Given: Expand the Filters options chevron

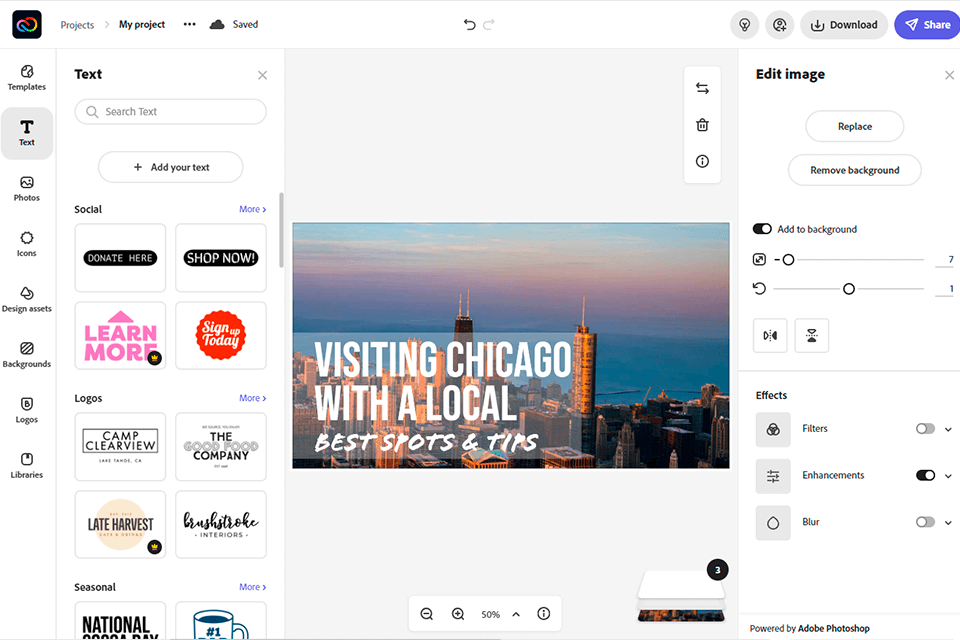Looking at the screenshot, I should pyautogui.click(x=948, y=429).
